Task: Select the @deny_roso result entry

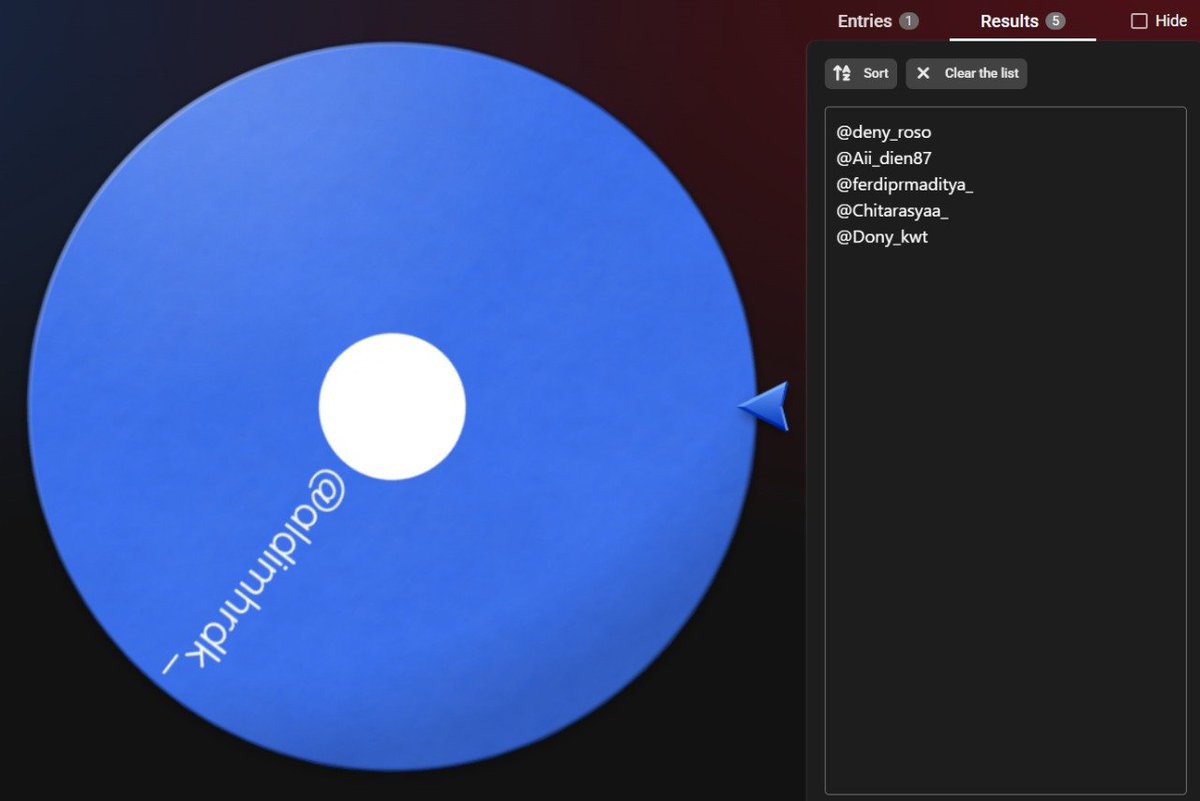Action: point(884,132)
